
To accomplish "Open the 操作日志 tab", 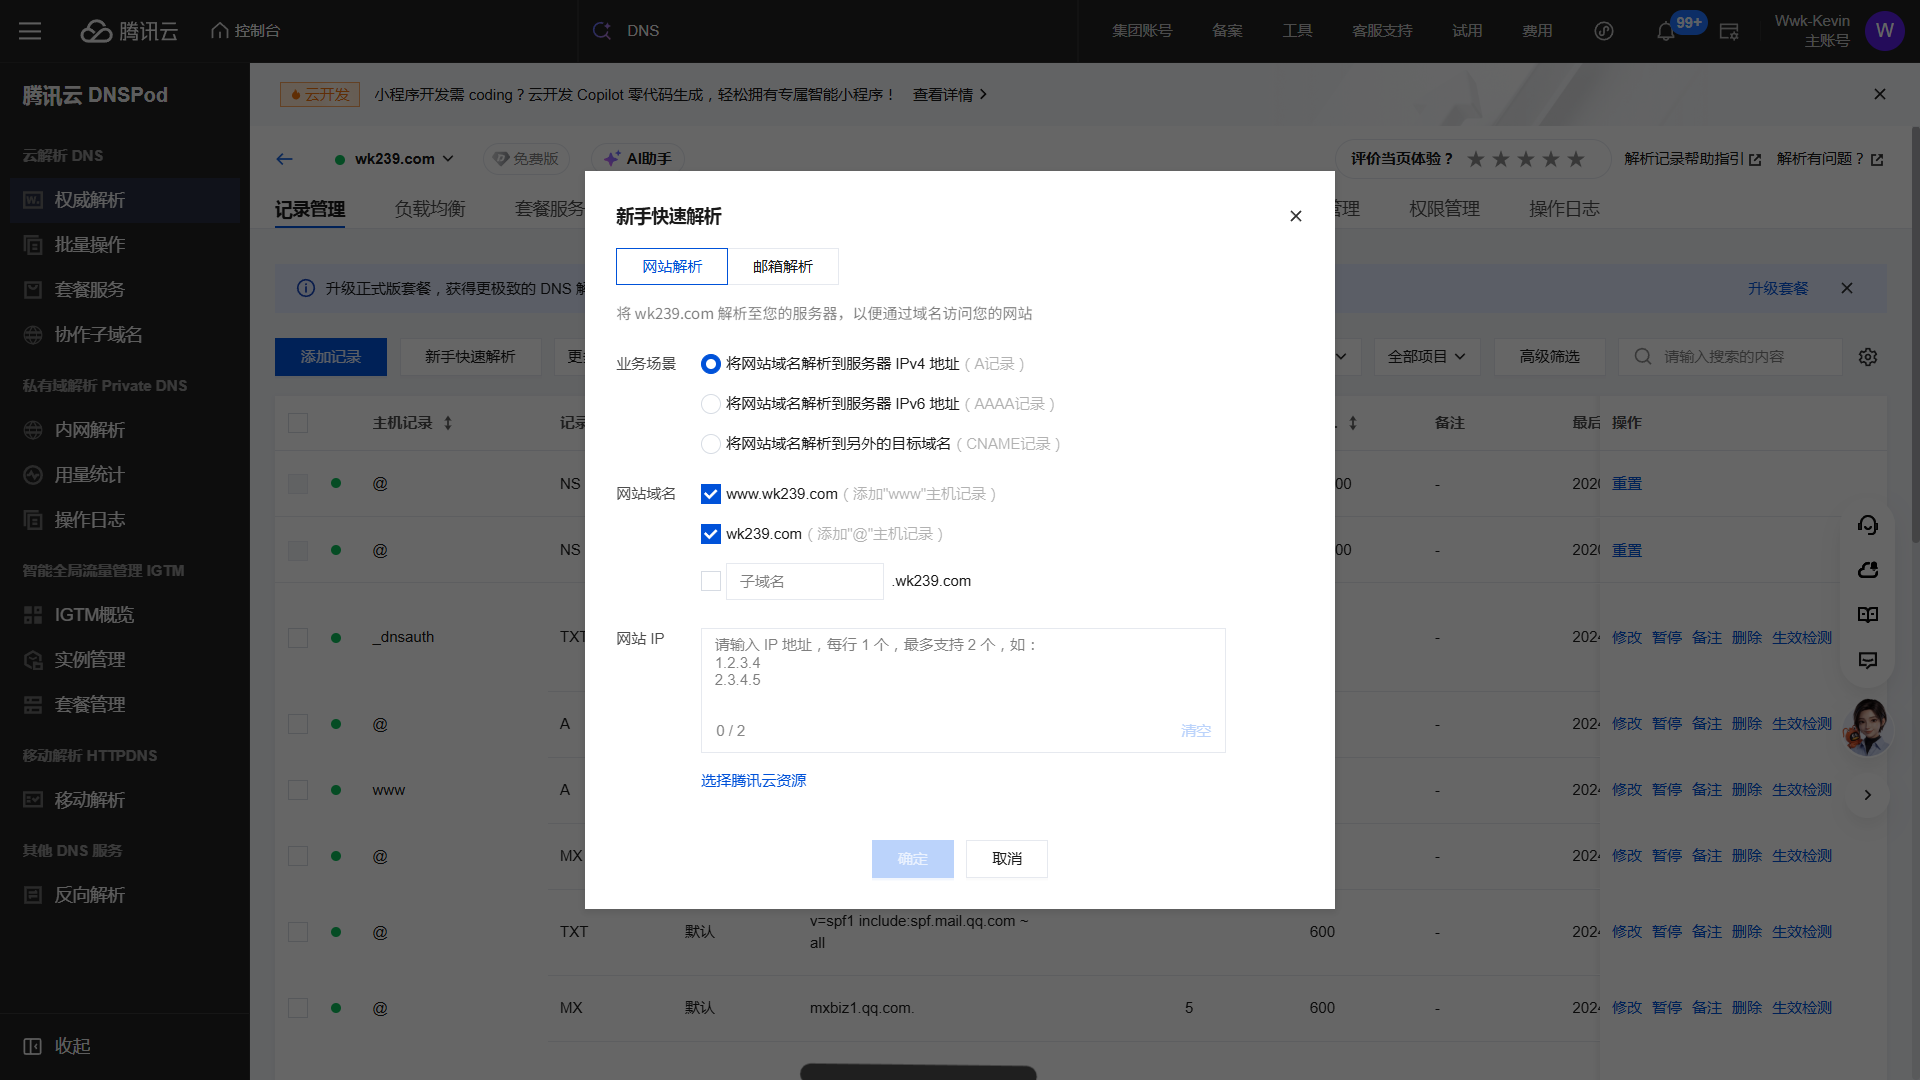I will (1565, 209).
